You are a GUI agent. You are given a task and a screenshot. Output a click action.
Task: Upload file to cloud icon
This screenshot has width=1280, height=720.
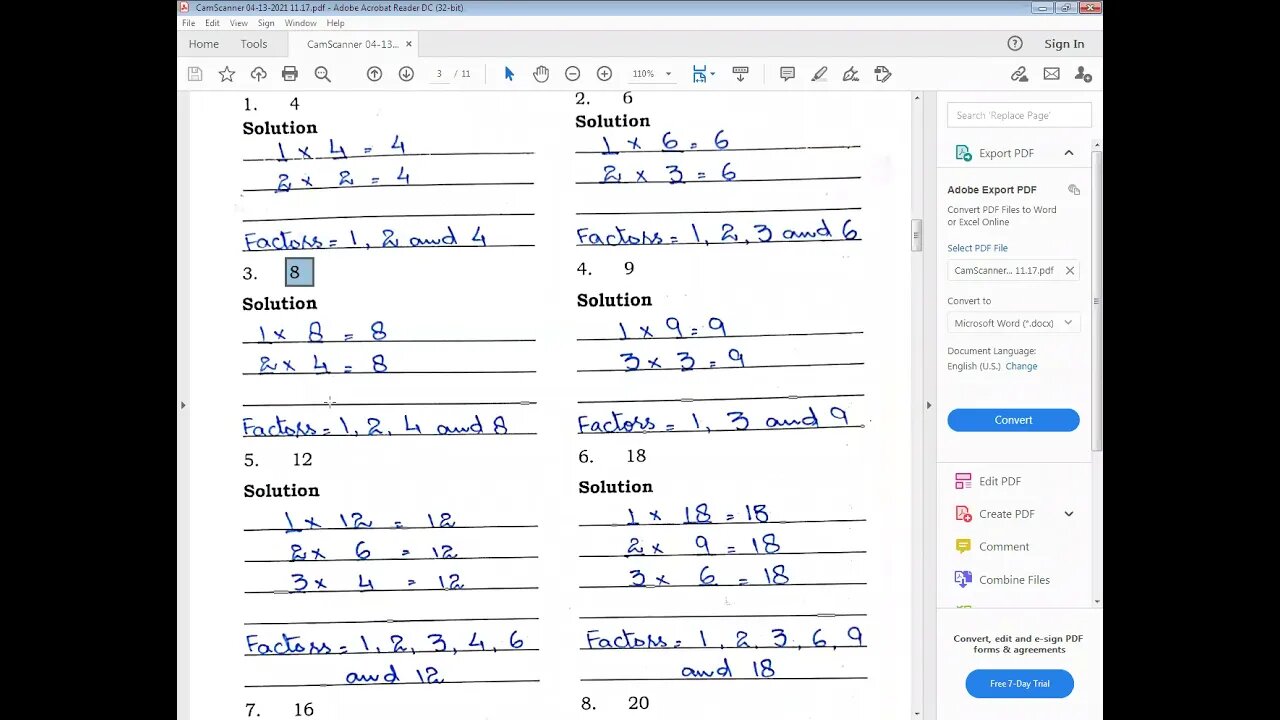(x=258, y=74)
